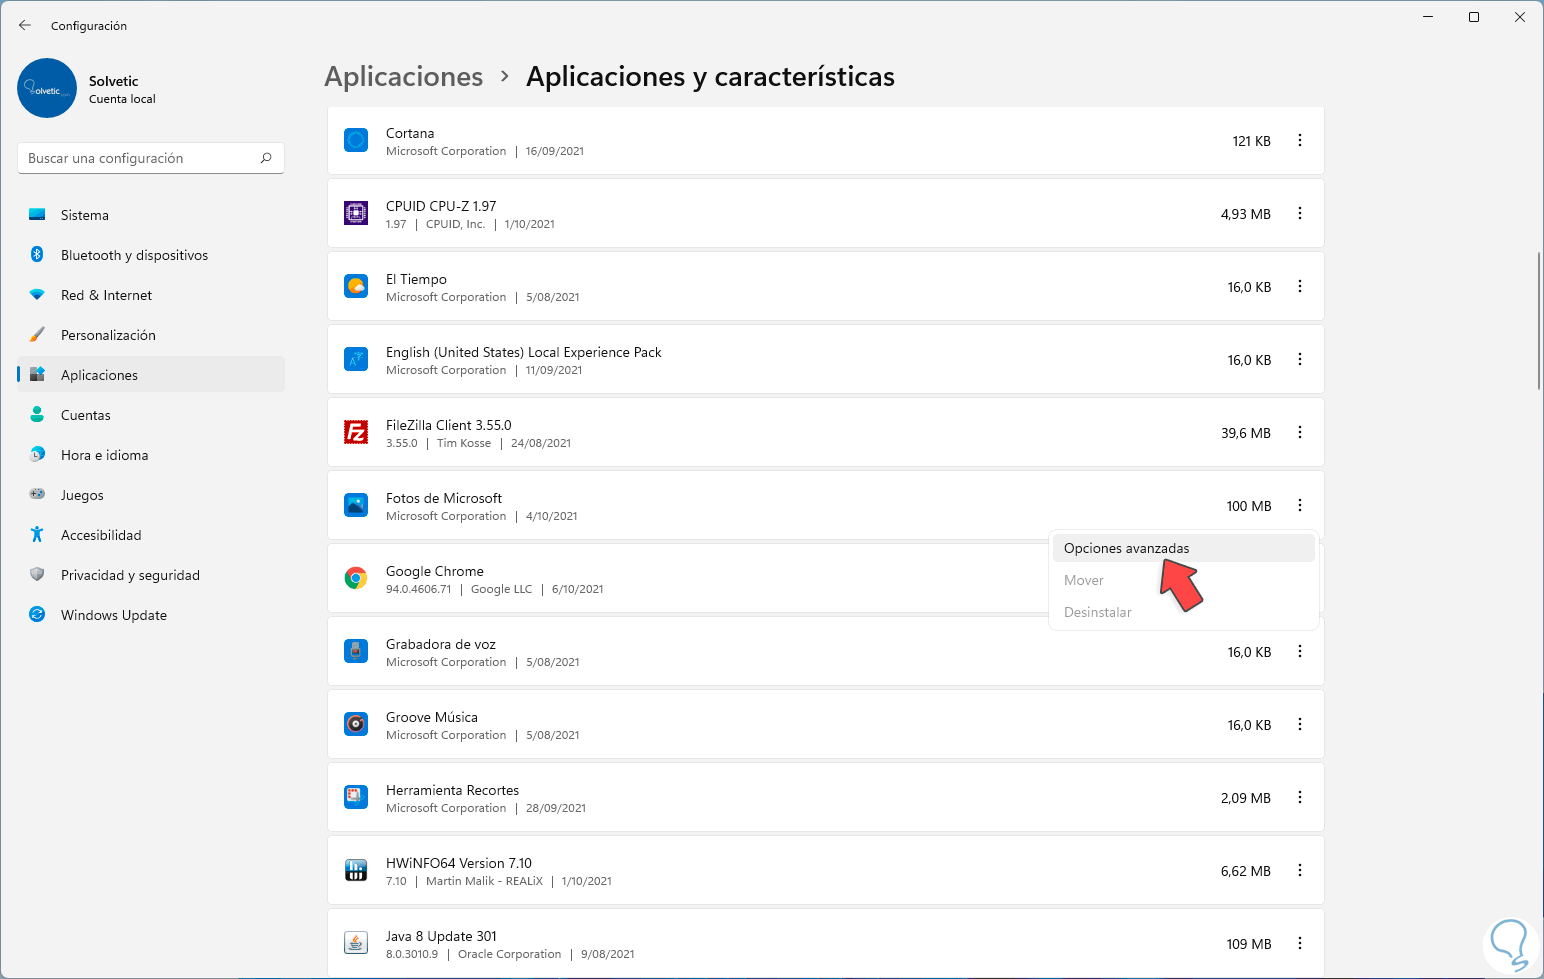The height and width of the screenshot is (979, 1544).
Task: Click the Solvetic account name
Action: [114, 81]
